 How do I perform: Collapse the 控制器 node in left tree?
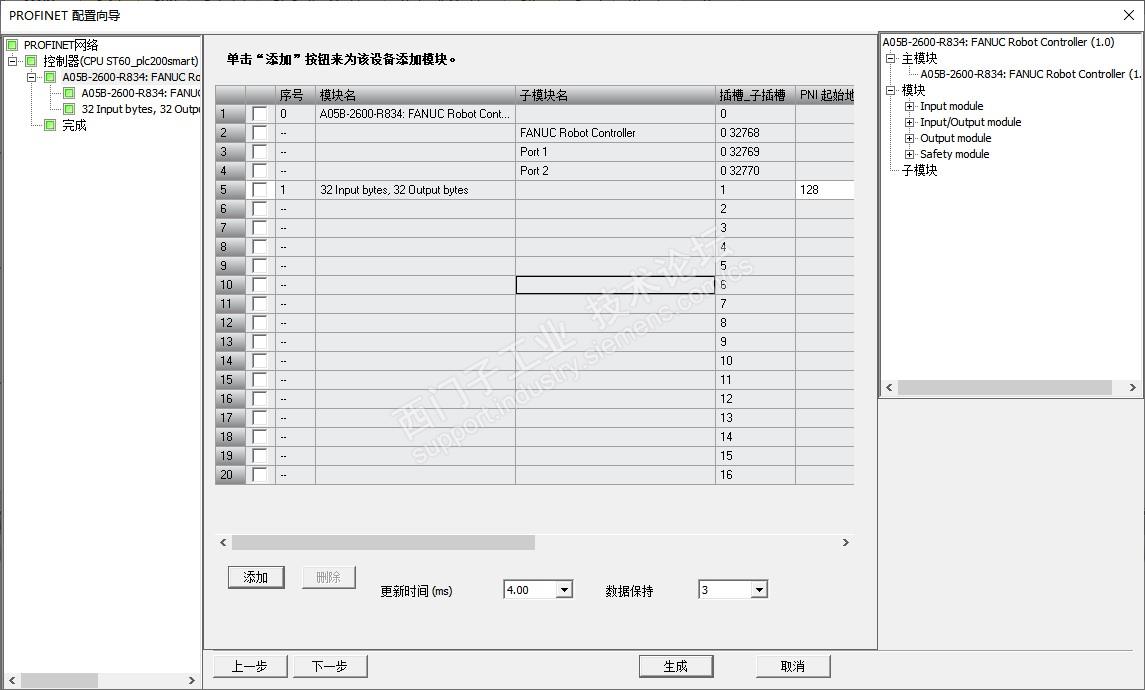(12, 61)
